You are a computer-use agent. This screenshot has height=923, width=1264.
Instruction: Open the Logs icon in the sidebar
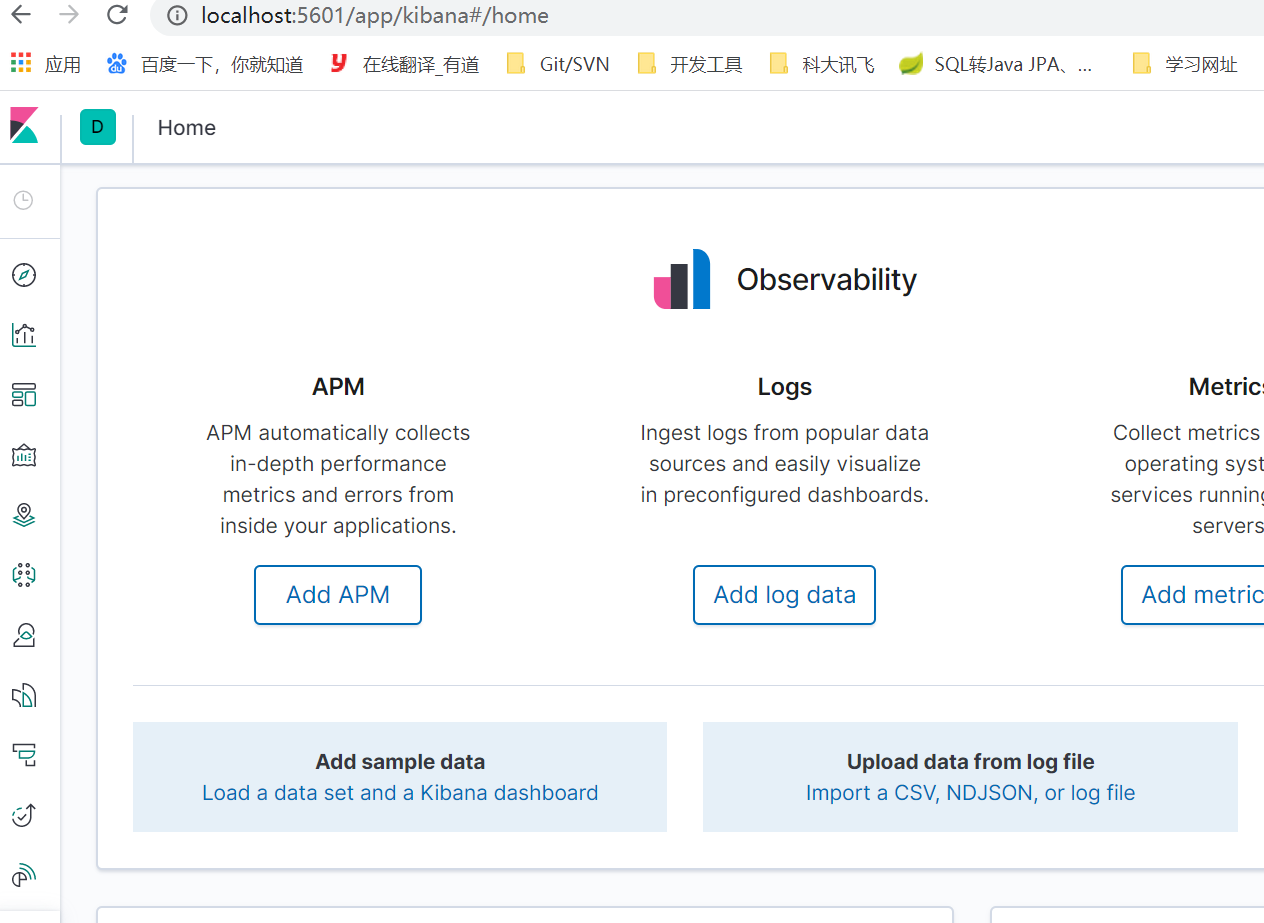24,695
